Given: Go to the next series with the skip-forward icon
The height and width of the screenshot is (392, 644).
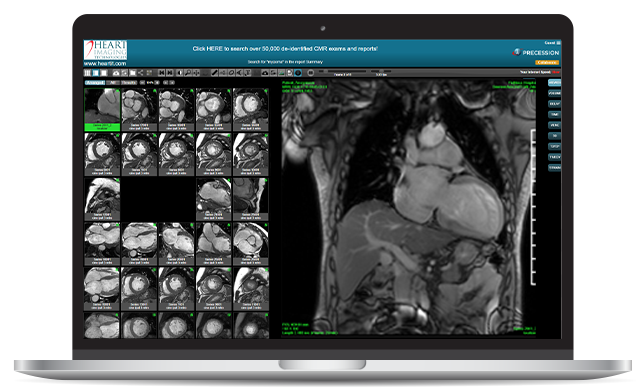Looking at the screenshot, I should [170, 73].
